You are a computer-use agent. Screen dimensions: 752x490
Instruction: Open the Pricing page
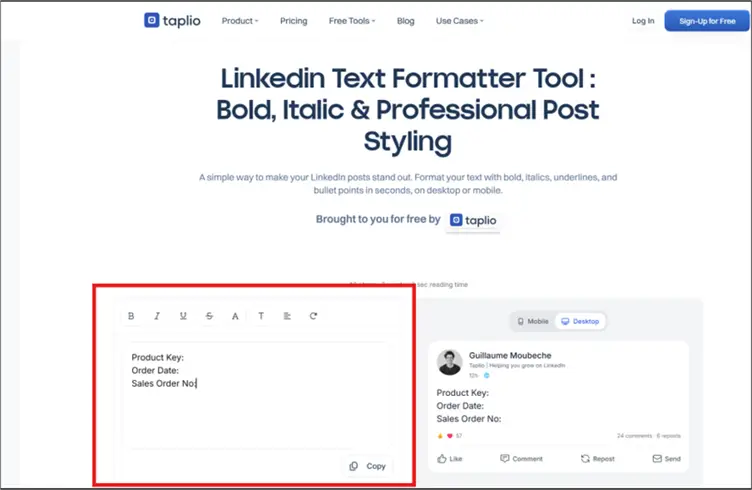[294, 21]
